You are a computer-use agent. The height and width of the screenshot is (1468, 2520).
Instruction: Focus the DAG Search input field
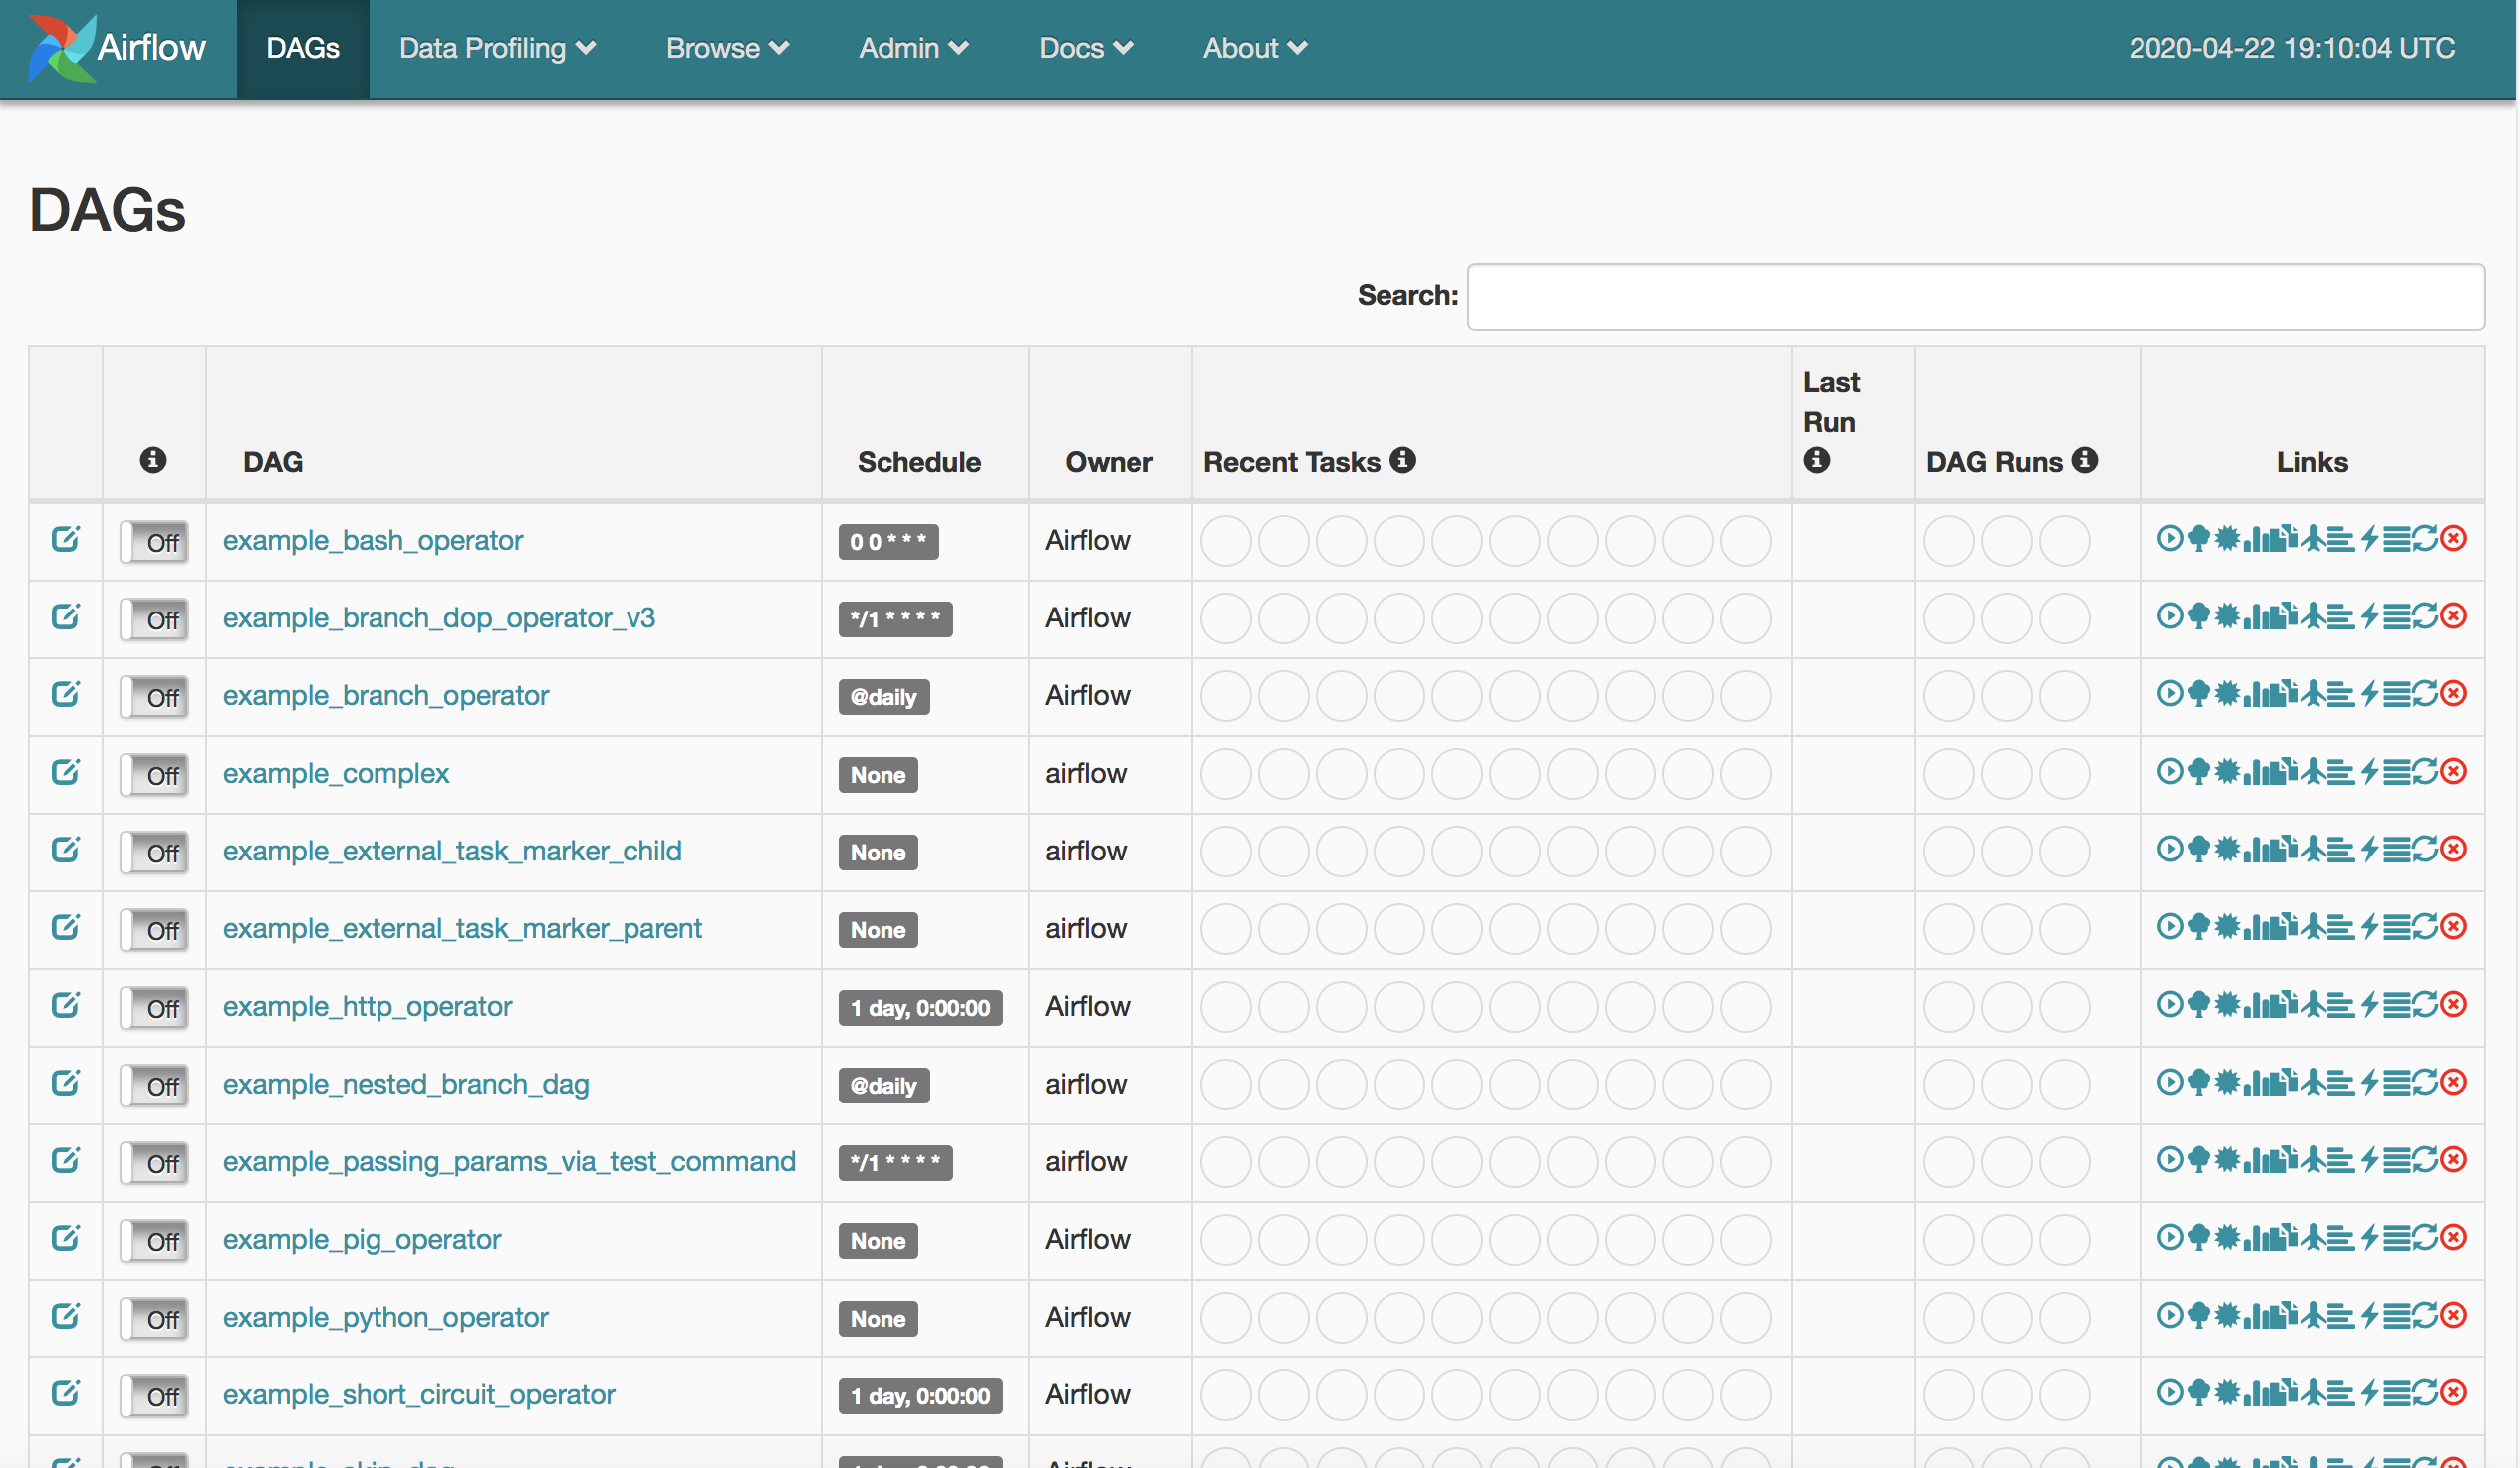(1975, 296)
